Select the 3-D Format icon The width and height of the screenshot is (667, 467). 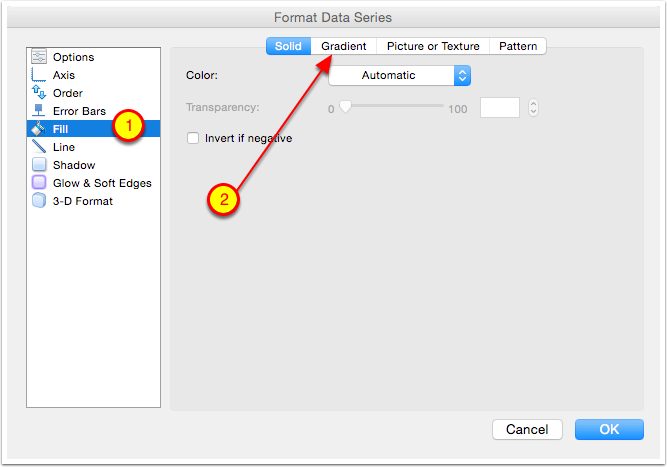(x=39, y=201)
